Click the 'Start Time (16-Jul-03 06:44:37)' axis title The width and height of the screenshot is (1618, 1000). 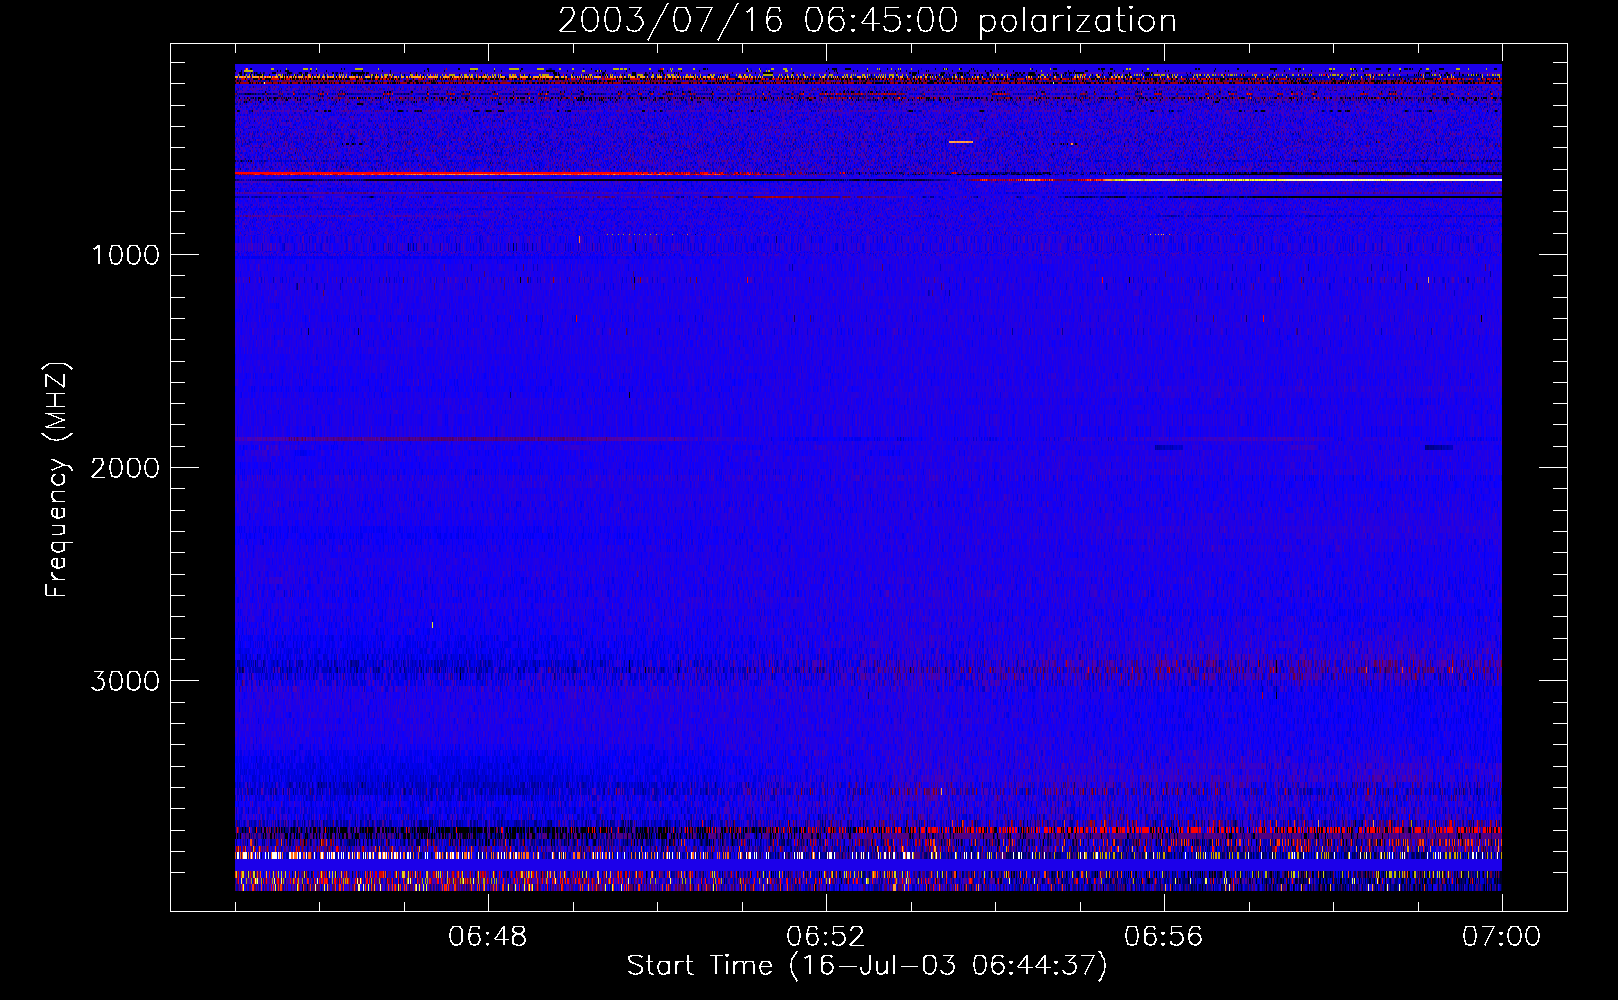867,966
